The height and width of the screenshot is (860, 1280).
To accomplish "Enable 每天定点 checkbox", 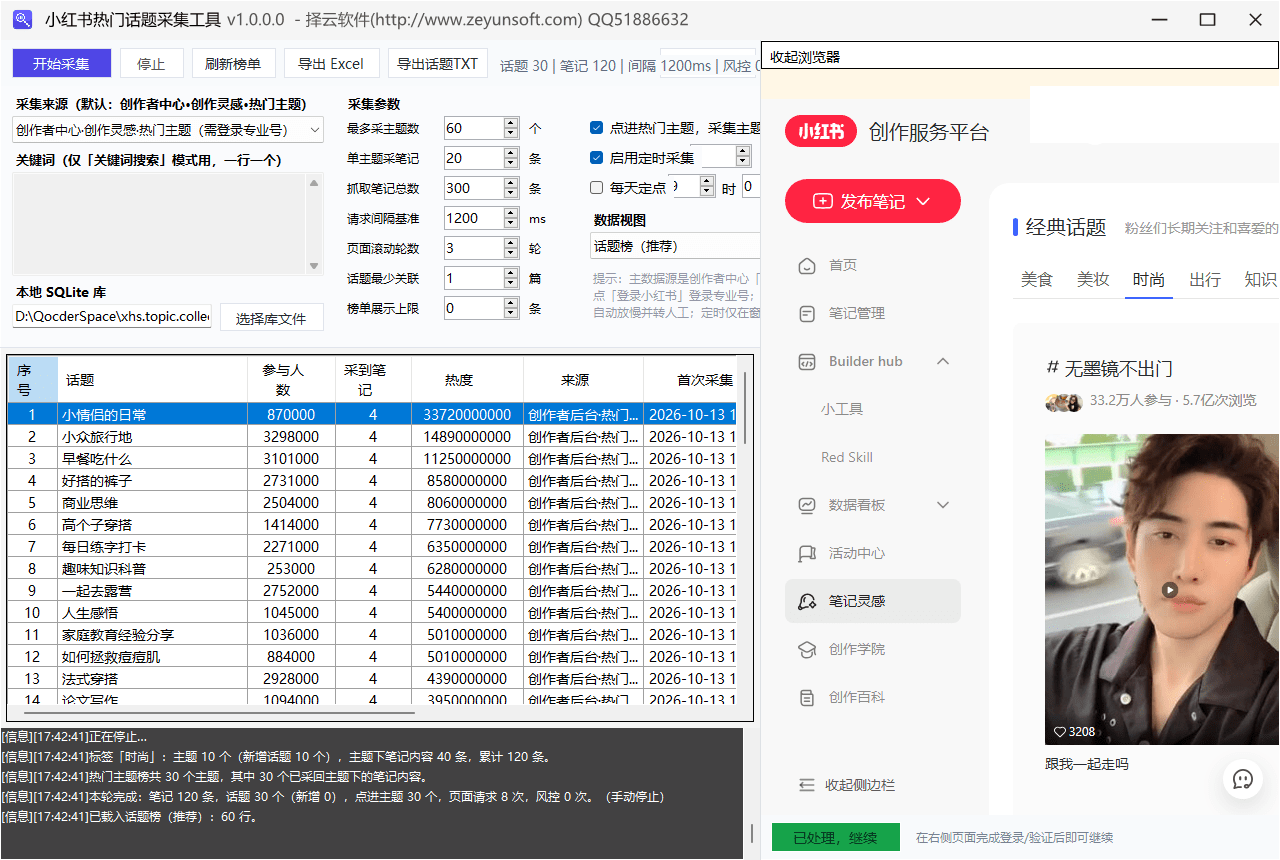I will [x=597, y=188].
